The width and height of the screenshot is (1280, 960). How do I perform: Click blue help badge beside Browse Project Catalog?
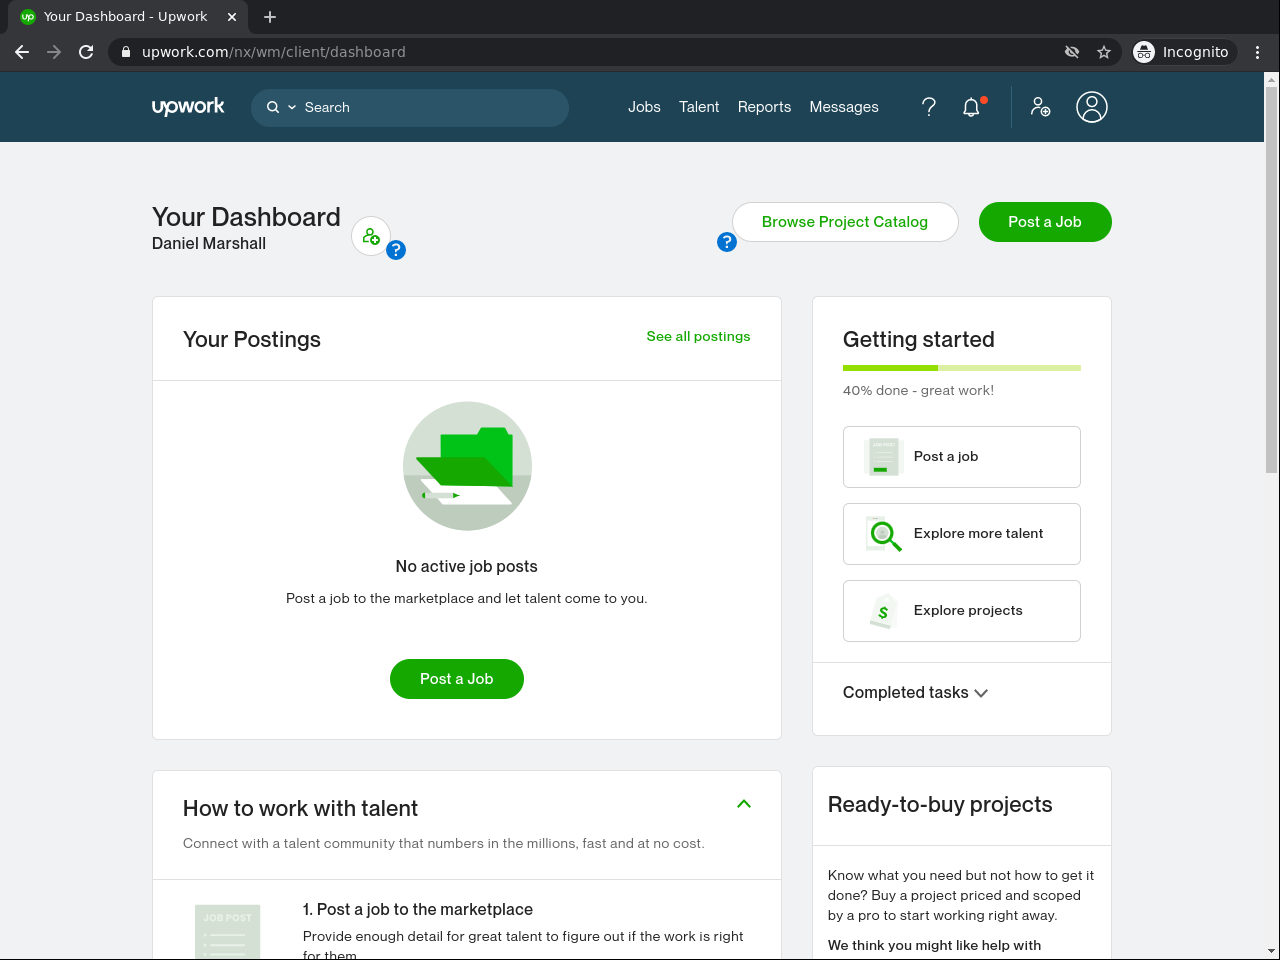[727, 242]
